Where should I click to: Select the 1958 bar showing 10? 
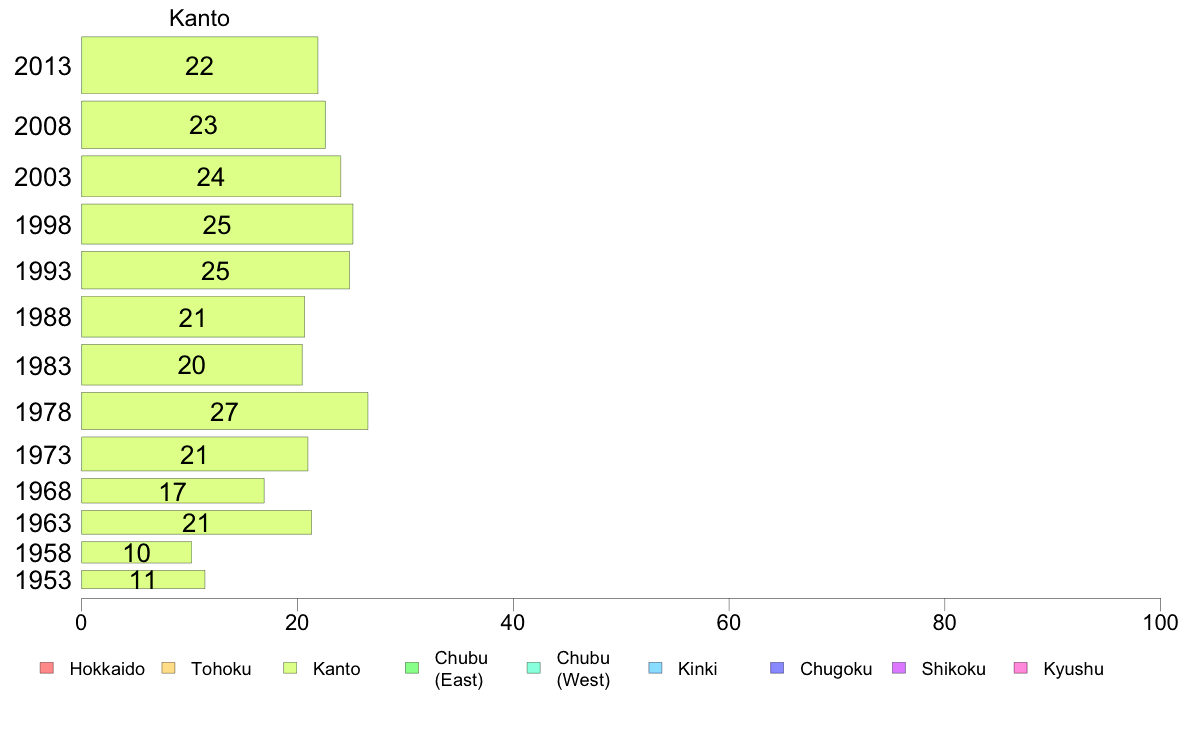136,552
